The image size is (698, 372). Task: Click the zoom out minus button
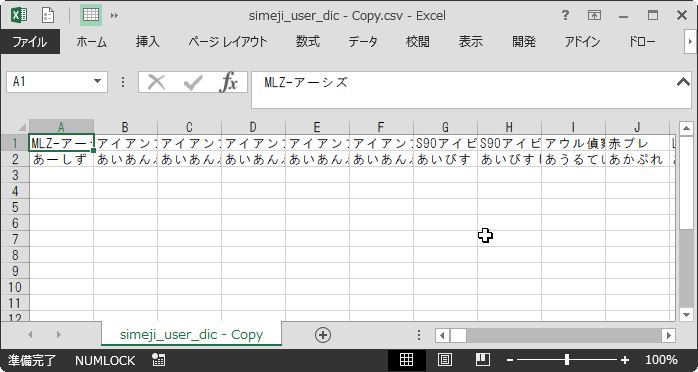(510, 360)
